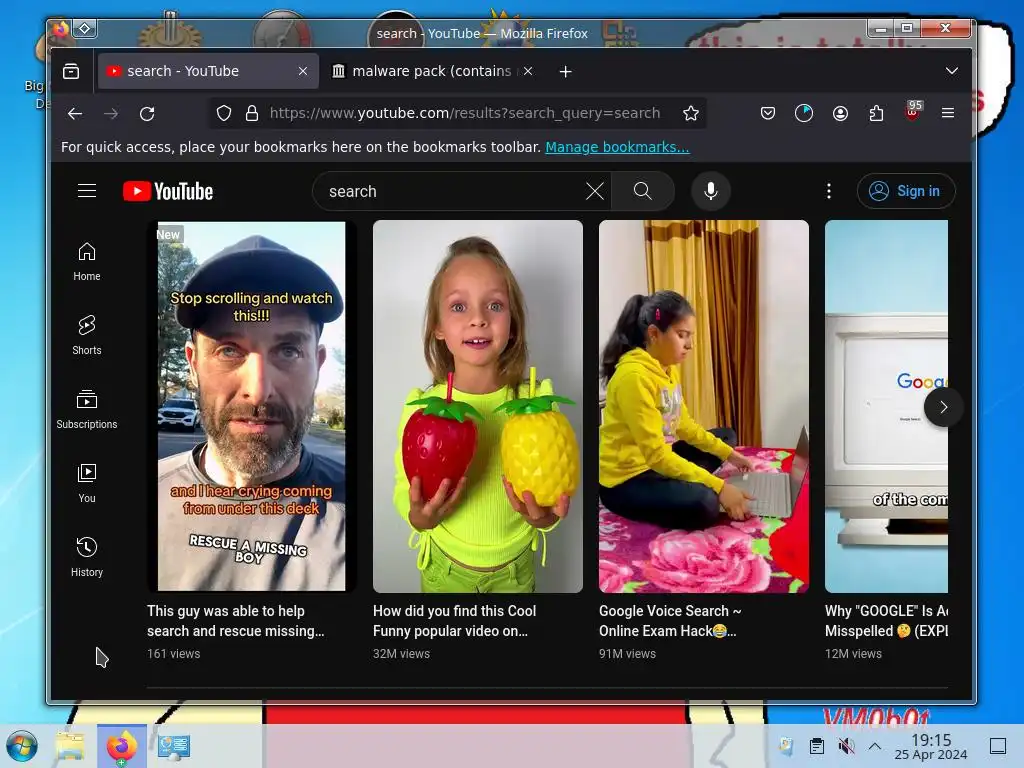Open the girl with fruit cups thumbnail
This screenshot has width=1024, height=768.
pyautogui.click(x=477, y=406)
